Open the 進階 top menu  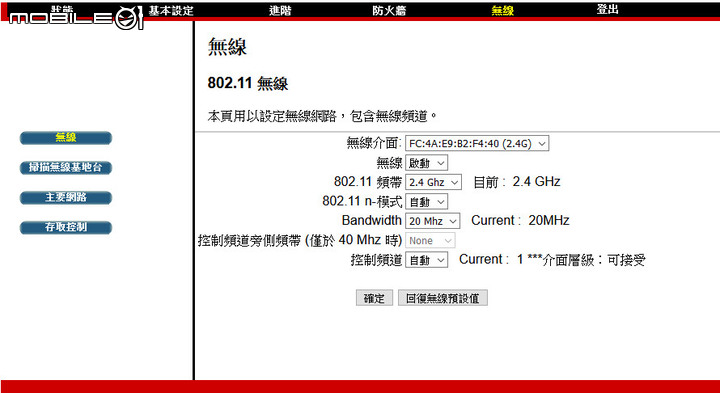[x=280, y=11]
